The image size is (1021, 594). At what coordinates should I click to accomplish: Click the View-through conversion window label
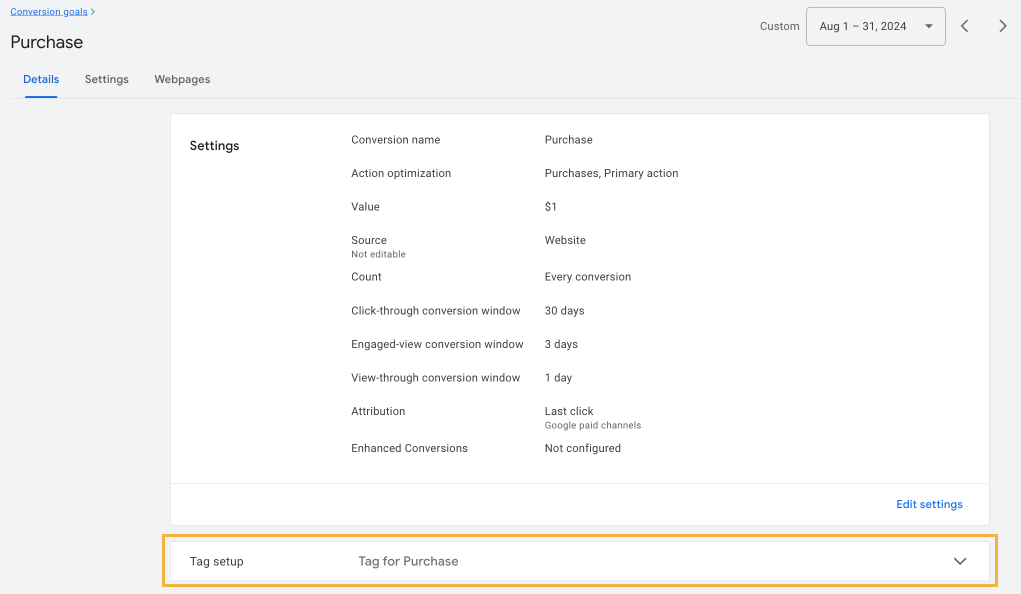[436, 378]
